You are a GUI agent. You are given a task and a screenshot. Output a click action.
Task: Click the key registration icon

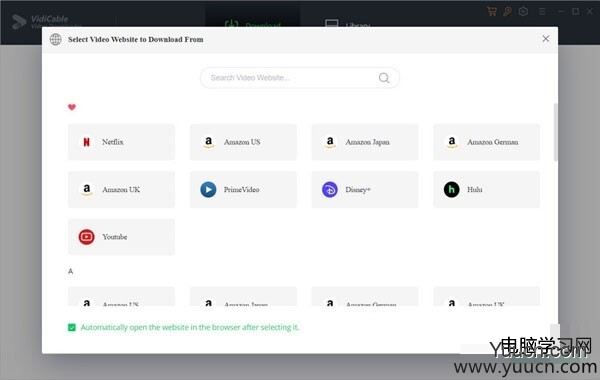click(508, 11)
